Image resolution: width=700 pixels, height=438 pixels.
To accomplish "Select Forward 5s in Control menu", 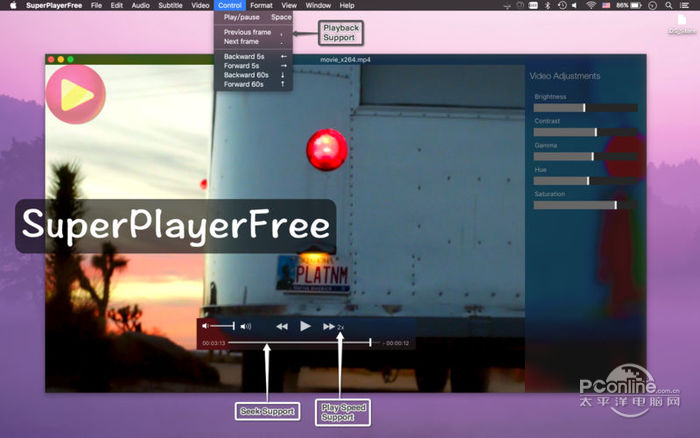I will [253, 66].
